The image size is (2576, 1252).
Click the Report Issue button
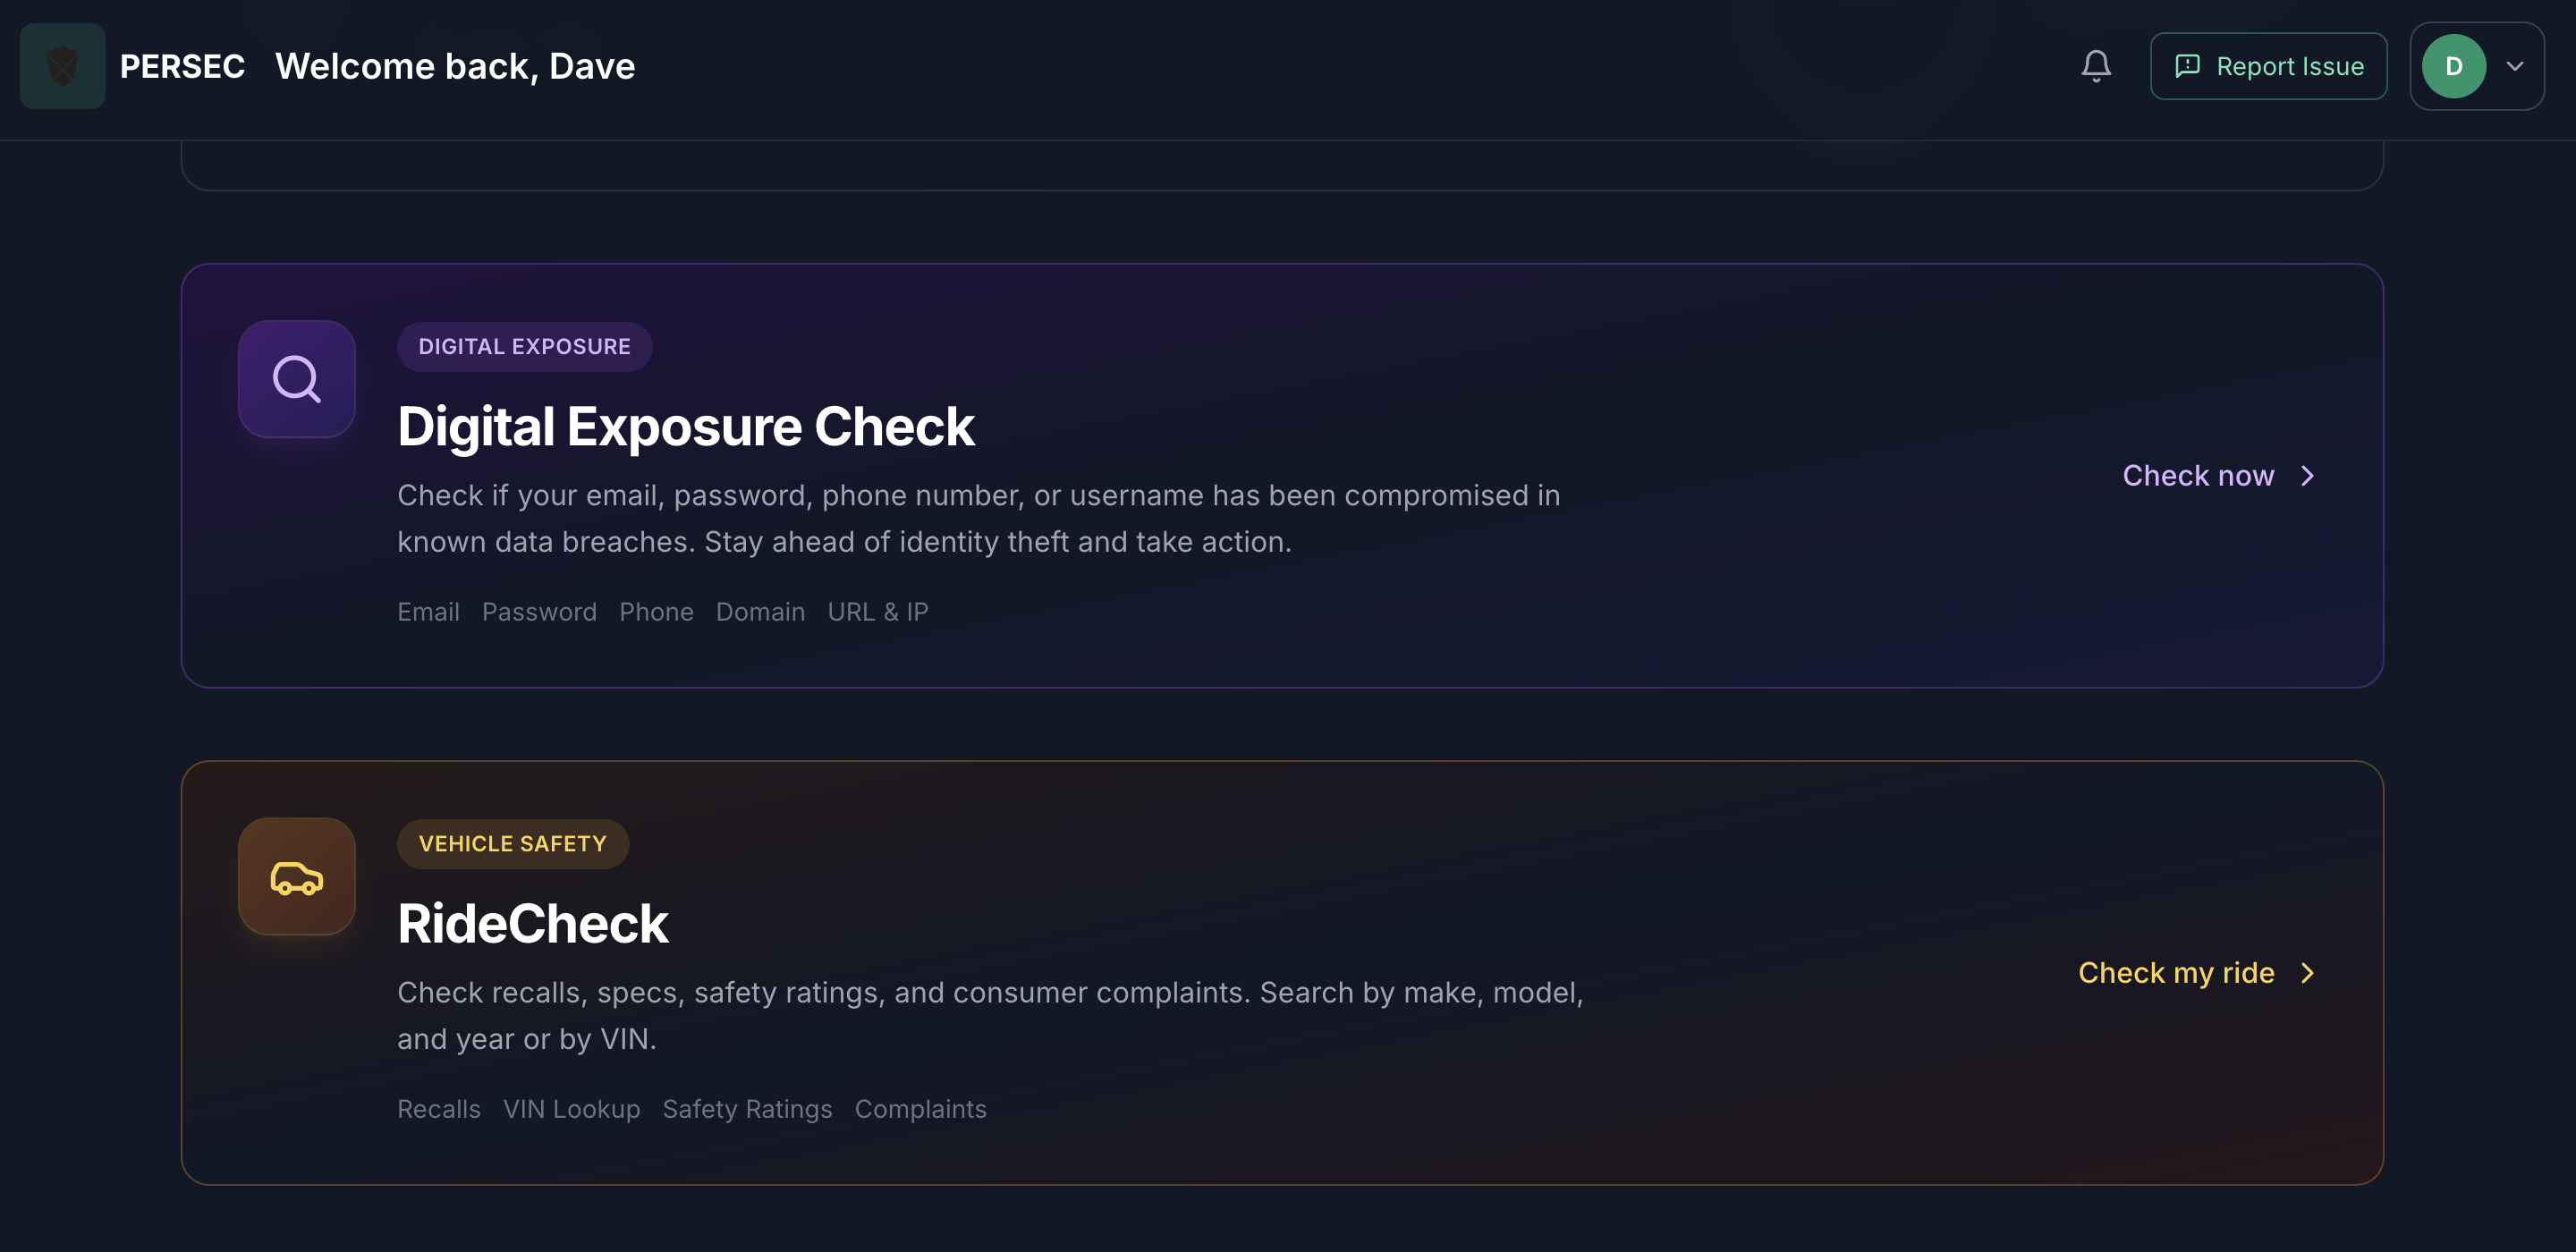pyautogui.click(x=2268, y=66)
